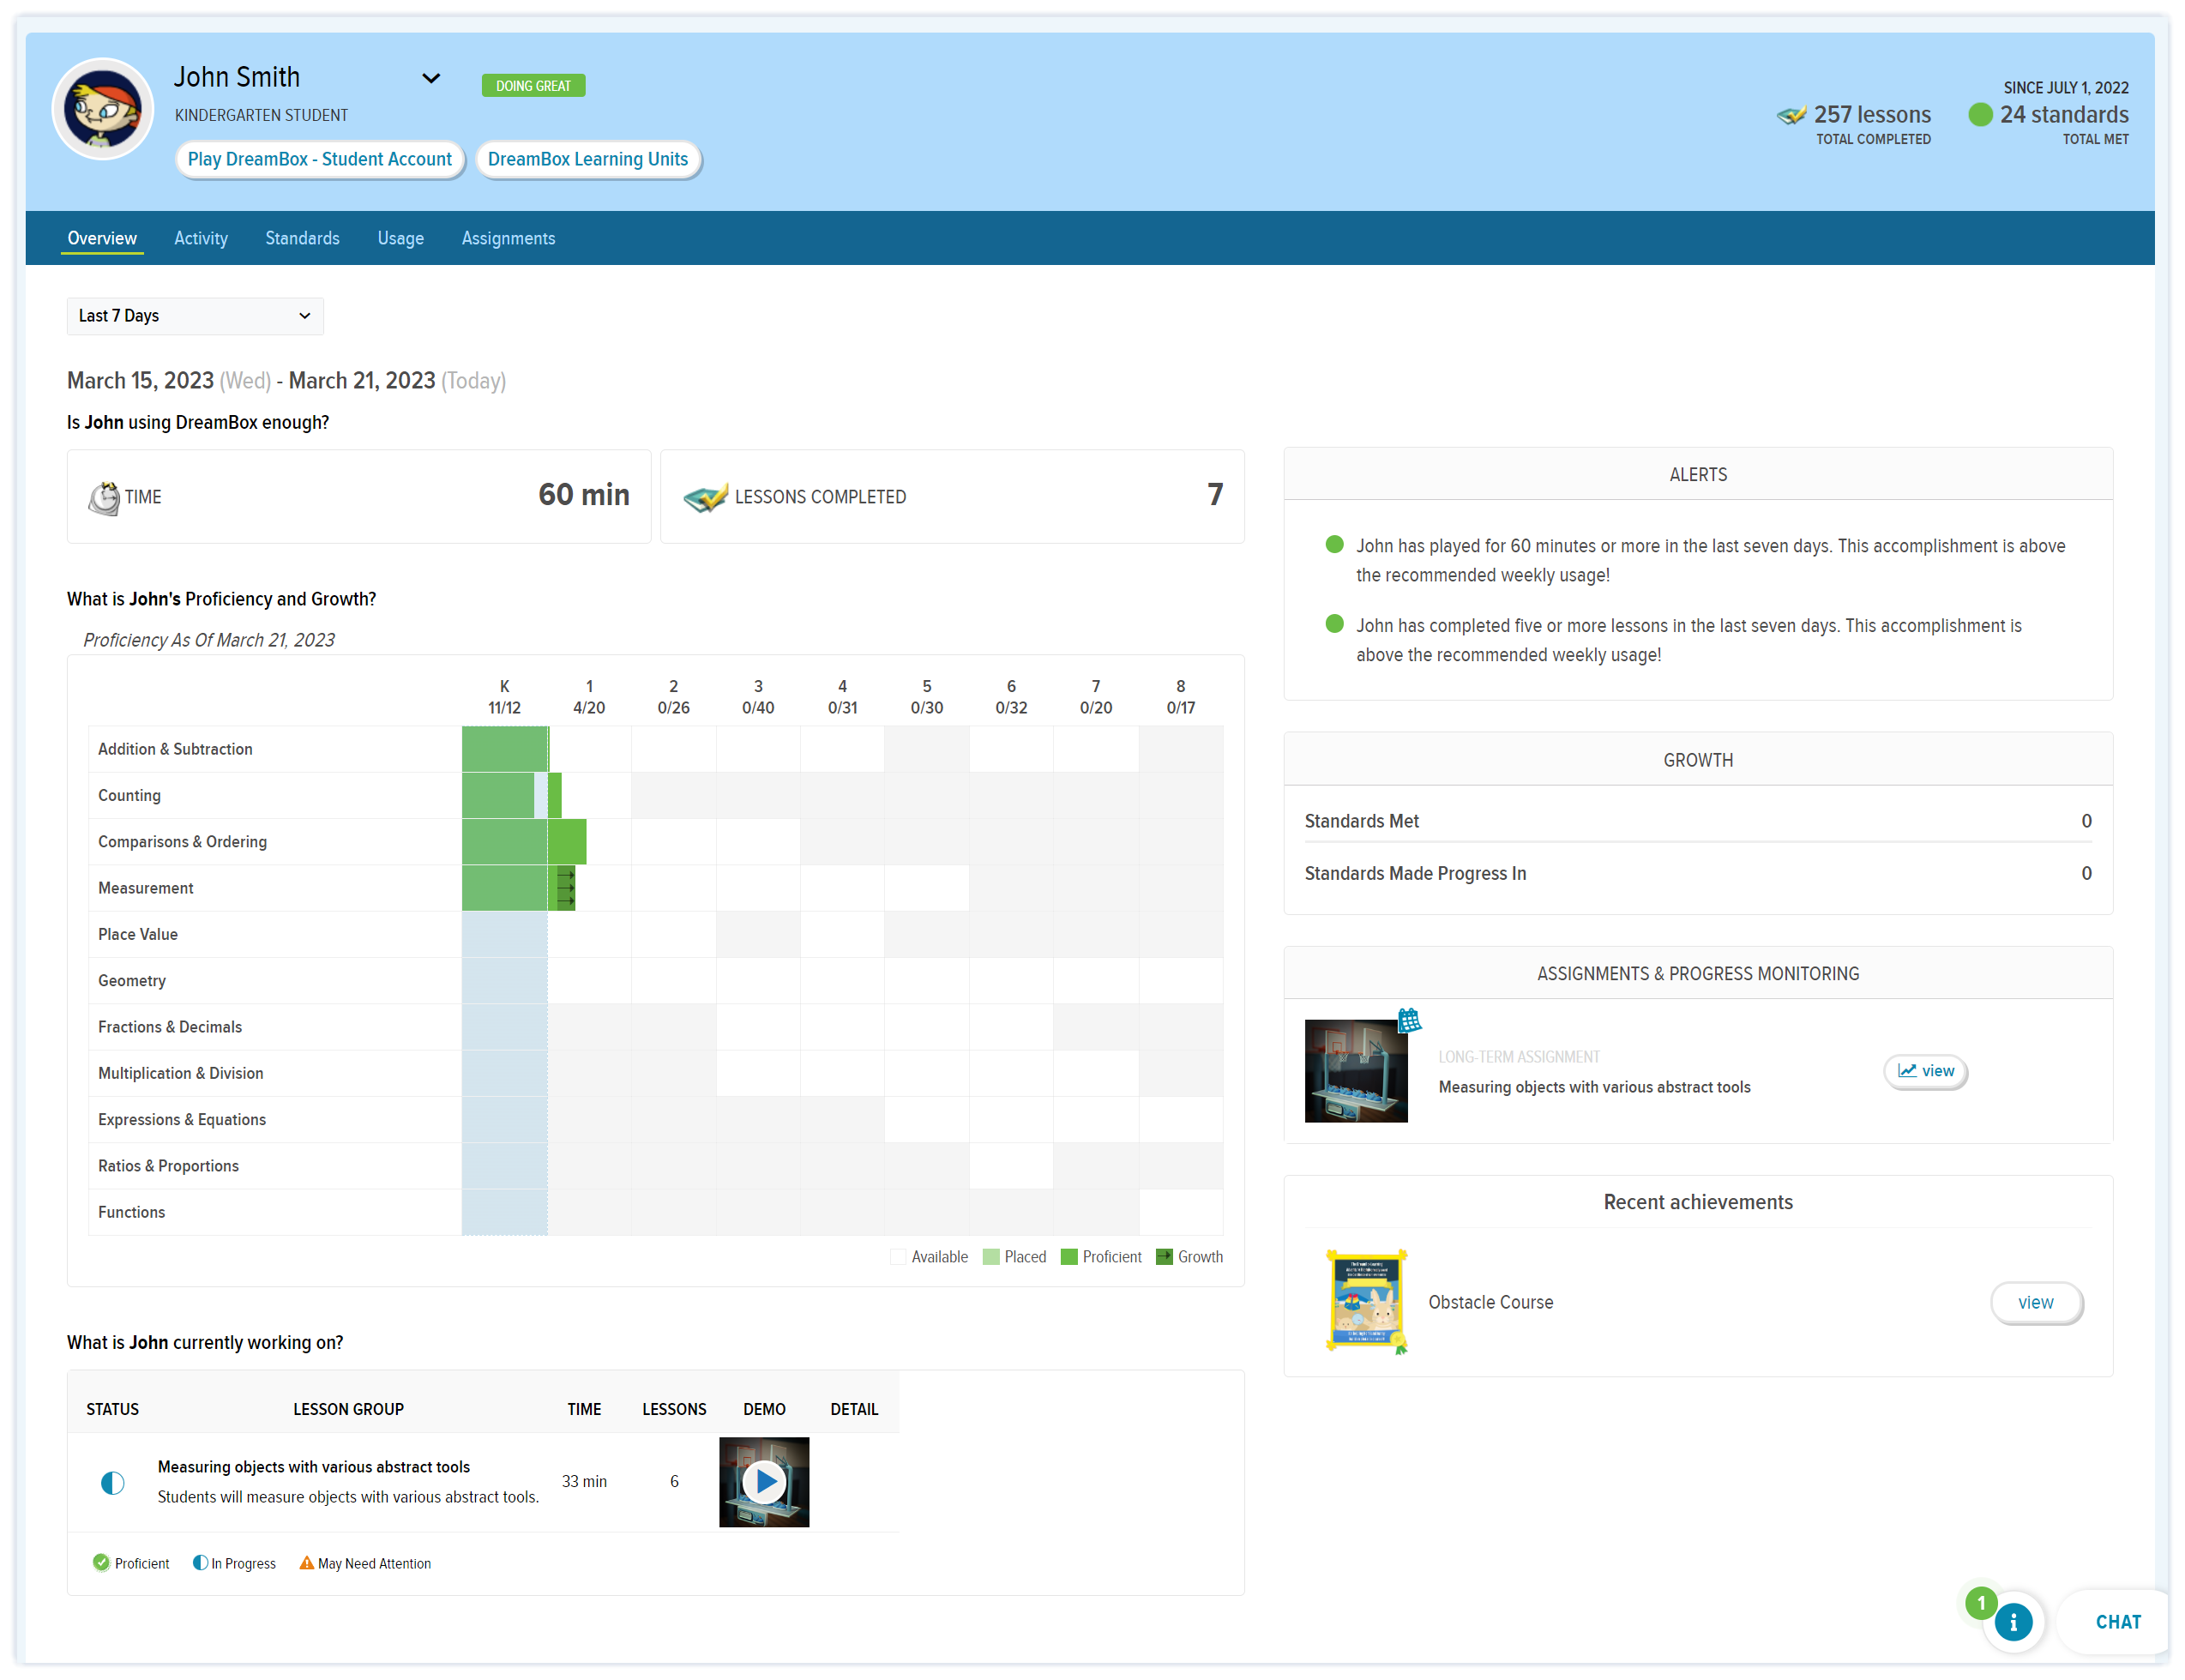The height and width of the screenshot is (1680, 2185).
Task: Select grade 1 column header 4/20
Action: pyautogui.click(x=589, y=697)
